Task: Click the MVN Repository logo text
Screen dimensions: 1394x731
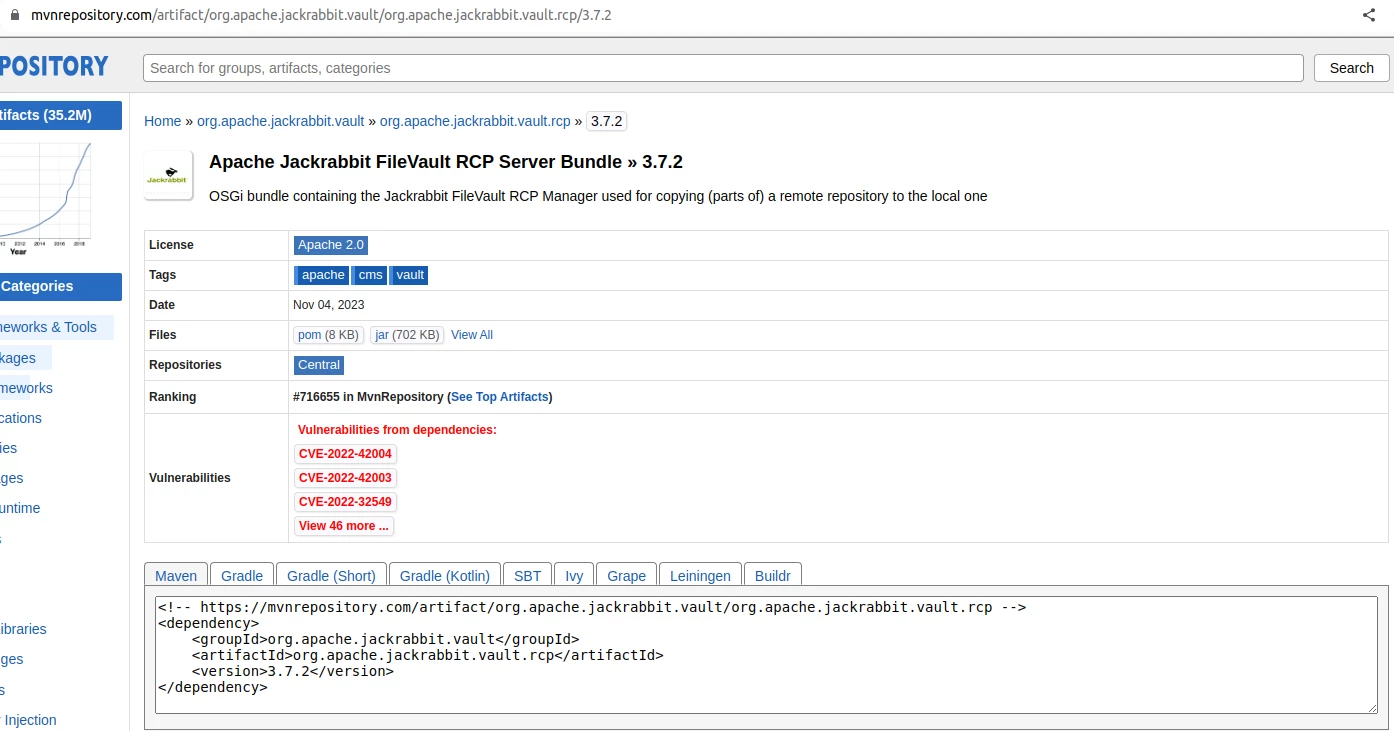Action: pyautogui.click(x=54, y=67)
